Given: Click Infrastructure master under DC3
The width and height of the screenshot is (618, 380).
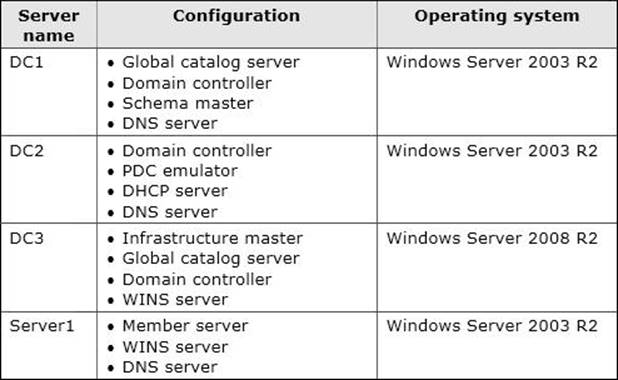Looking at the screenshot, I should 212,238.
